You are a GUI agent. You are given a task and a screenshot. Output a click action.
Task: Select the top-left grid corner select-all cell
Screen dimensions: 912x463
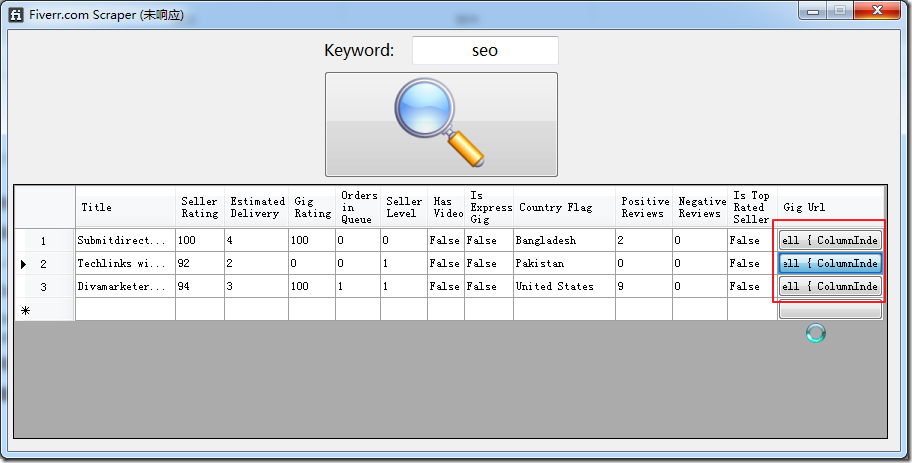coord(45,207)
